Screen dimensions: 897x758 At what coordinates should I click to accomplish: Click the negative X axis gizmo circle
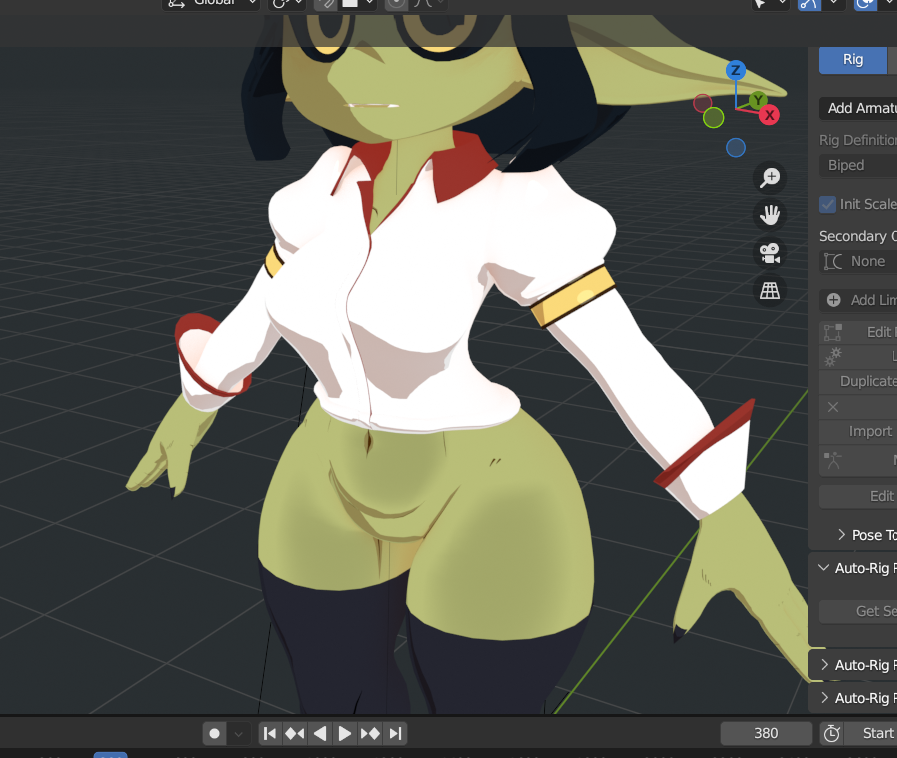click(702, 104)
